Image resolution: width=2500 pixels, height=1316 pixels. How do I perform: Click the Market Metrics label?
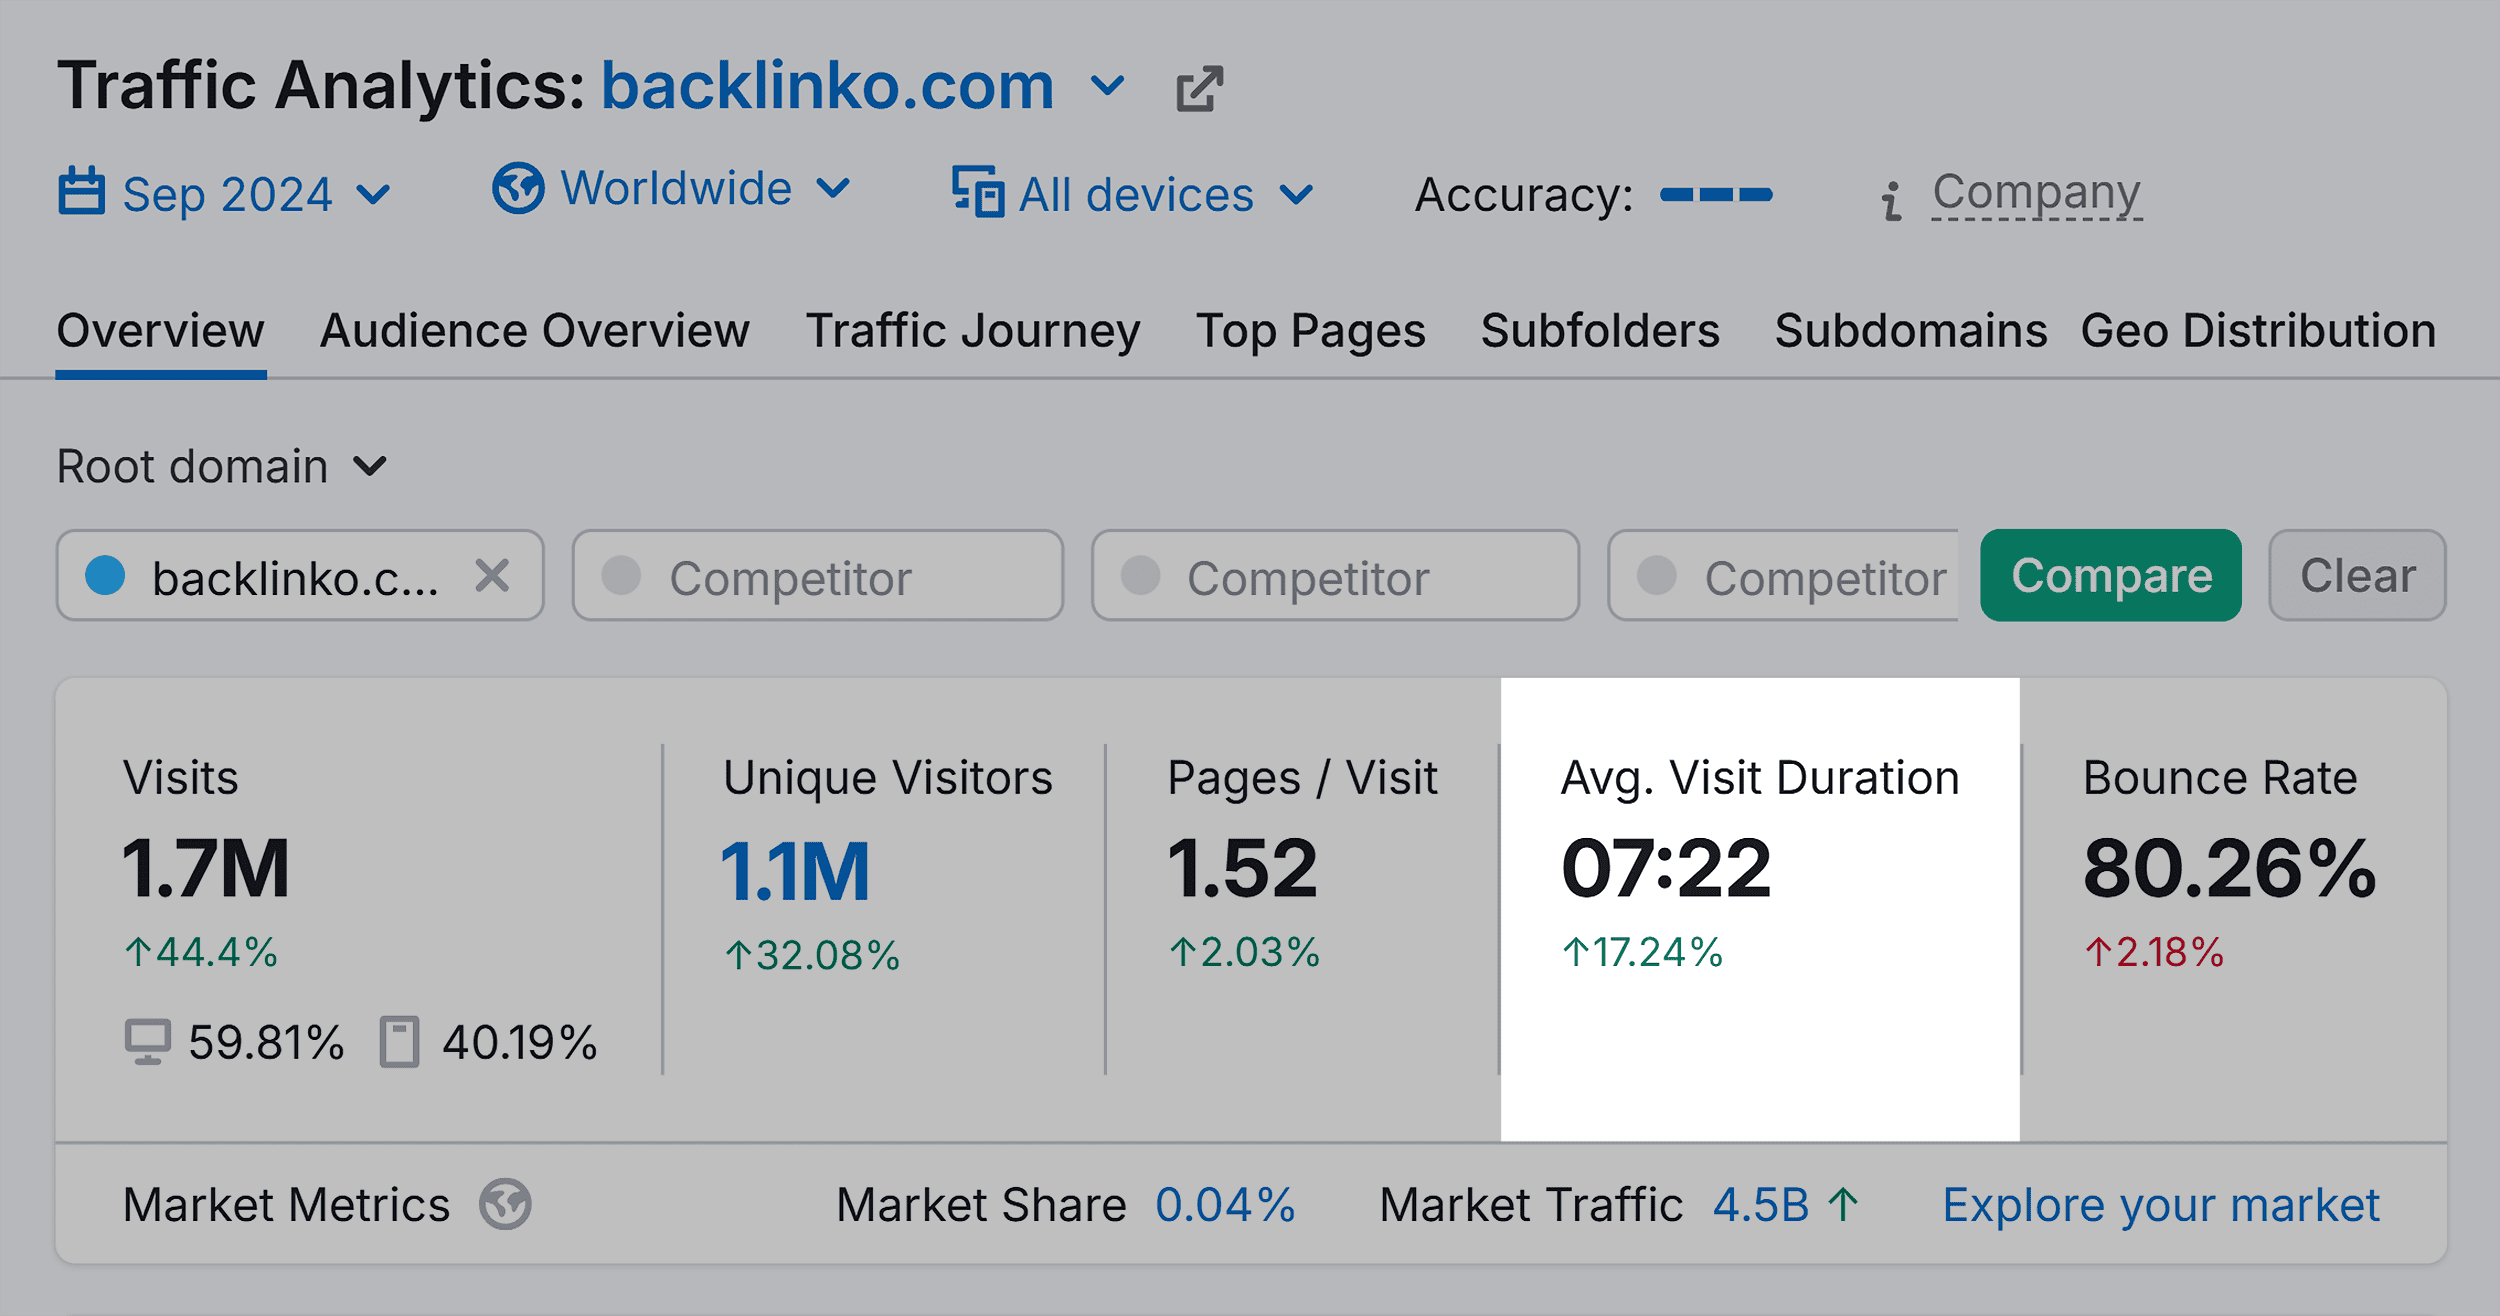pyautogui.click(x=286, y=1205)
